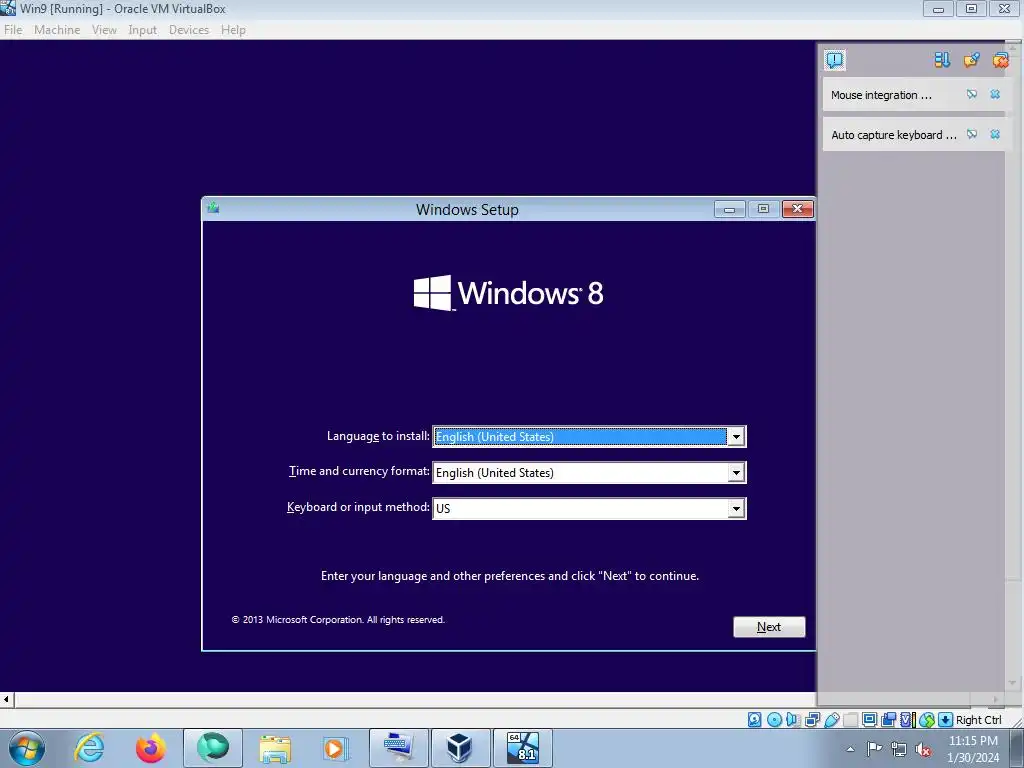Open the Machine menu

point(57,30)
